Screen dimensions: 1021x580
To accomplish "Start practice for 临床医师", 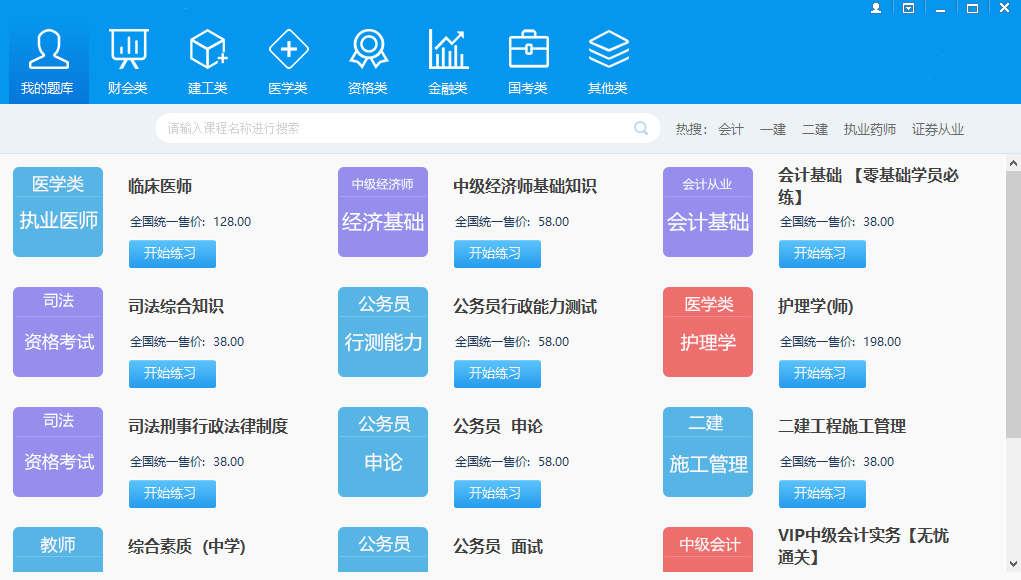I will pyautogui.click(x=173, y=254).
